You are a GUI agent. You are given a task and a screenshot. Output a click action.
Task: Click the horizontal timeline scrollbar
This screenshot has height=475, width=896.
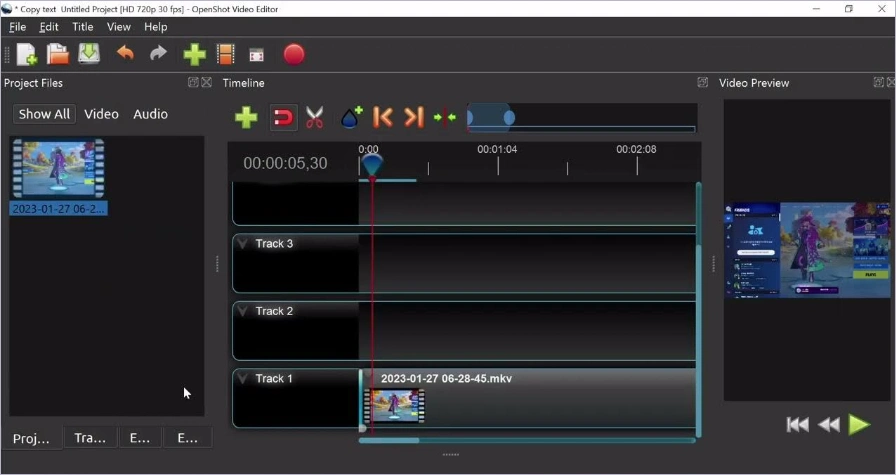pos(389,440)
